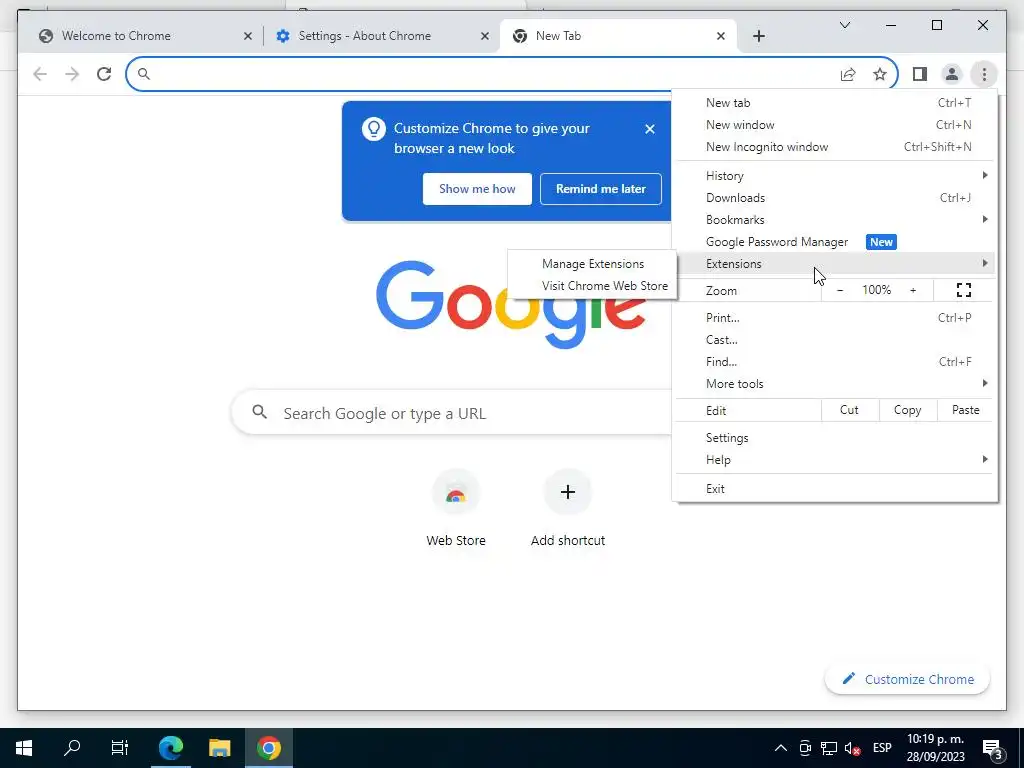Click the Copy edit button
Image resolution: width=1024 pixels, height=768 pixels.
tap(908, 410)
